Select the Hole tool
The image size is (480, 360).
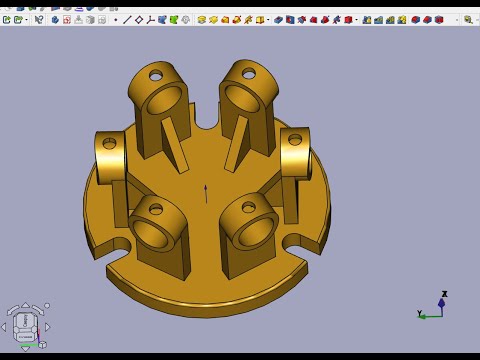(290, 20)
